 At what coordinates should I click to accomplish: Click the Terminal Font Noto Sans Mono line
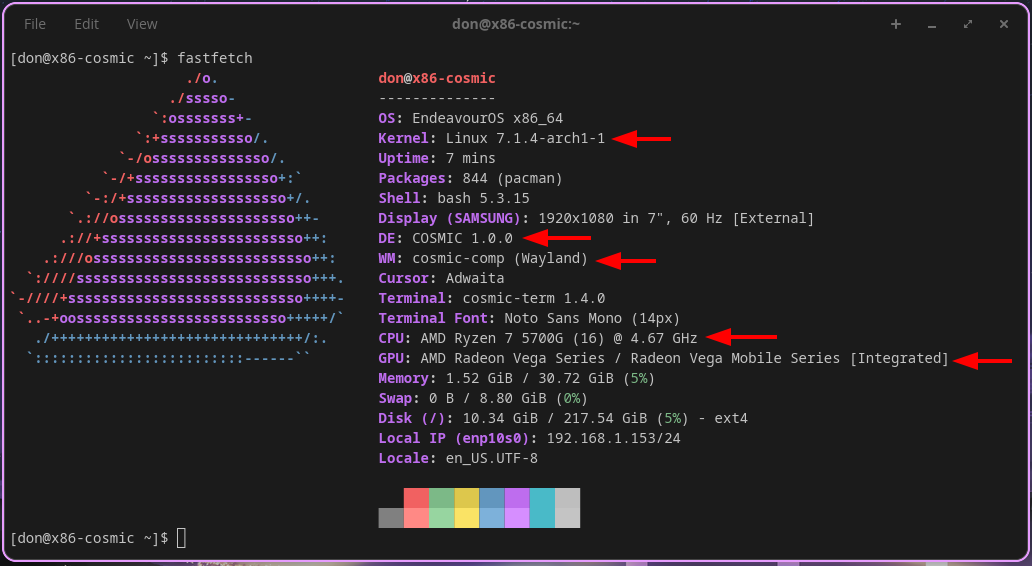(529, 319)
